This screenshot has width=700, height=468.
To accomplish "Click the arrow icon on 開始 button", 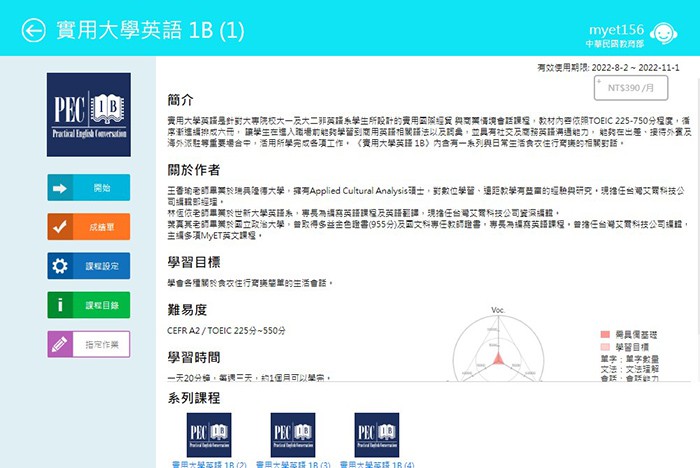I will point(60,188).
